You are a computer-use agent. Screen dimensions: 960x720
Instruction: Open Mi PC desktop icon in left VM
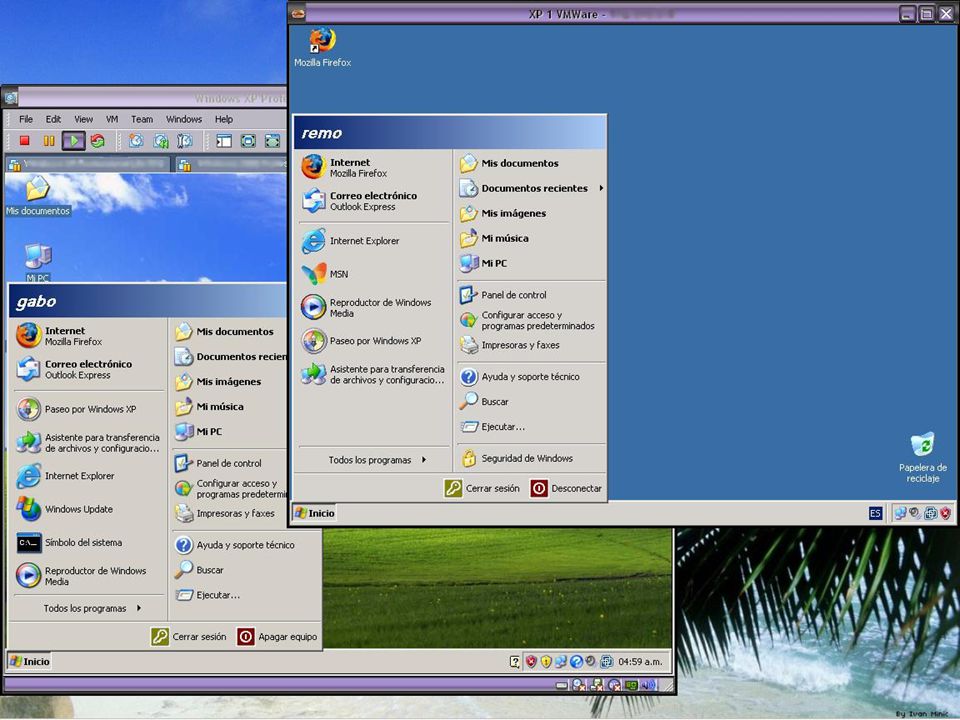(38, 263)
